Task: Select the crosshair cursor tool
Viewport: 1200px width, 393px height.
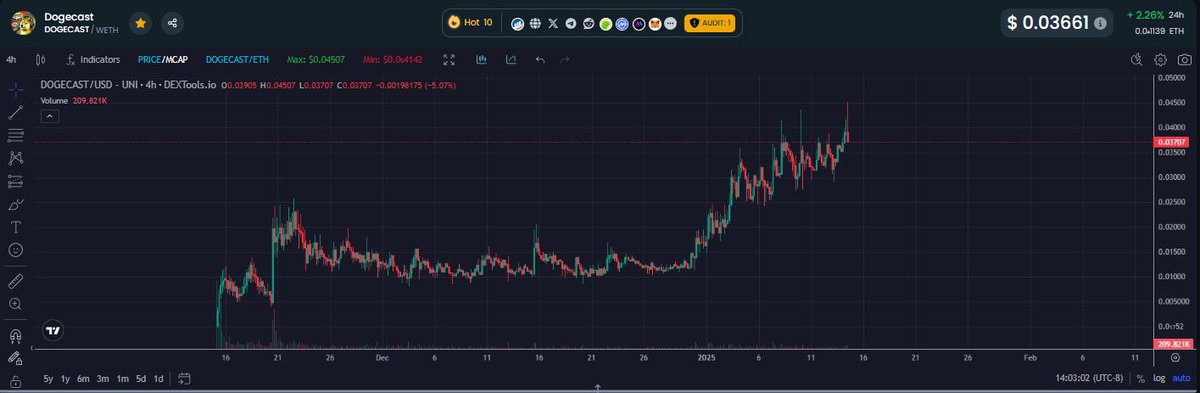Action: point(16,89)
